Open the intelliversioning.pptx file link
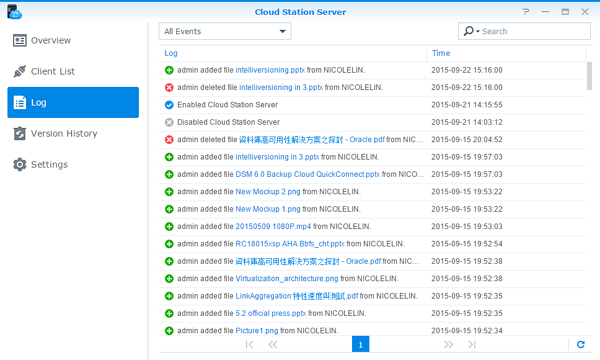 (x=270, y=70)
